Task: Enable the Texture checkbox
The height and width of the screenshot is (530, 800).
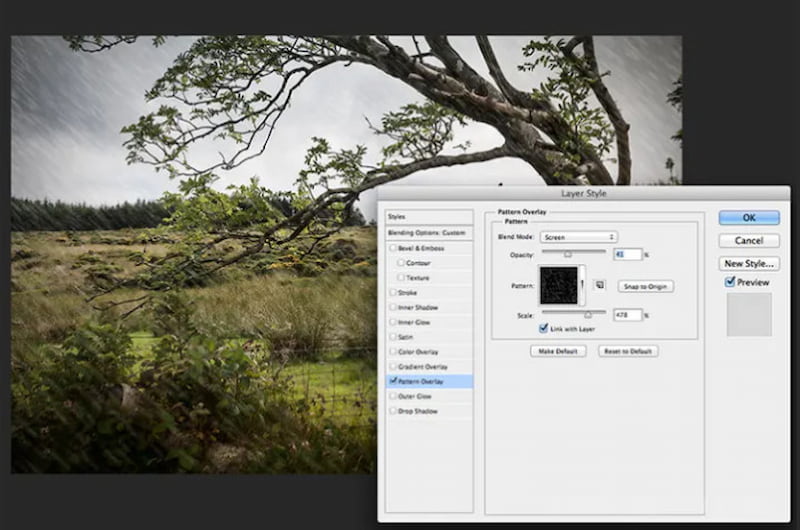Action: (x=401, y=277)
